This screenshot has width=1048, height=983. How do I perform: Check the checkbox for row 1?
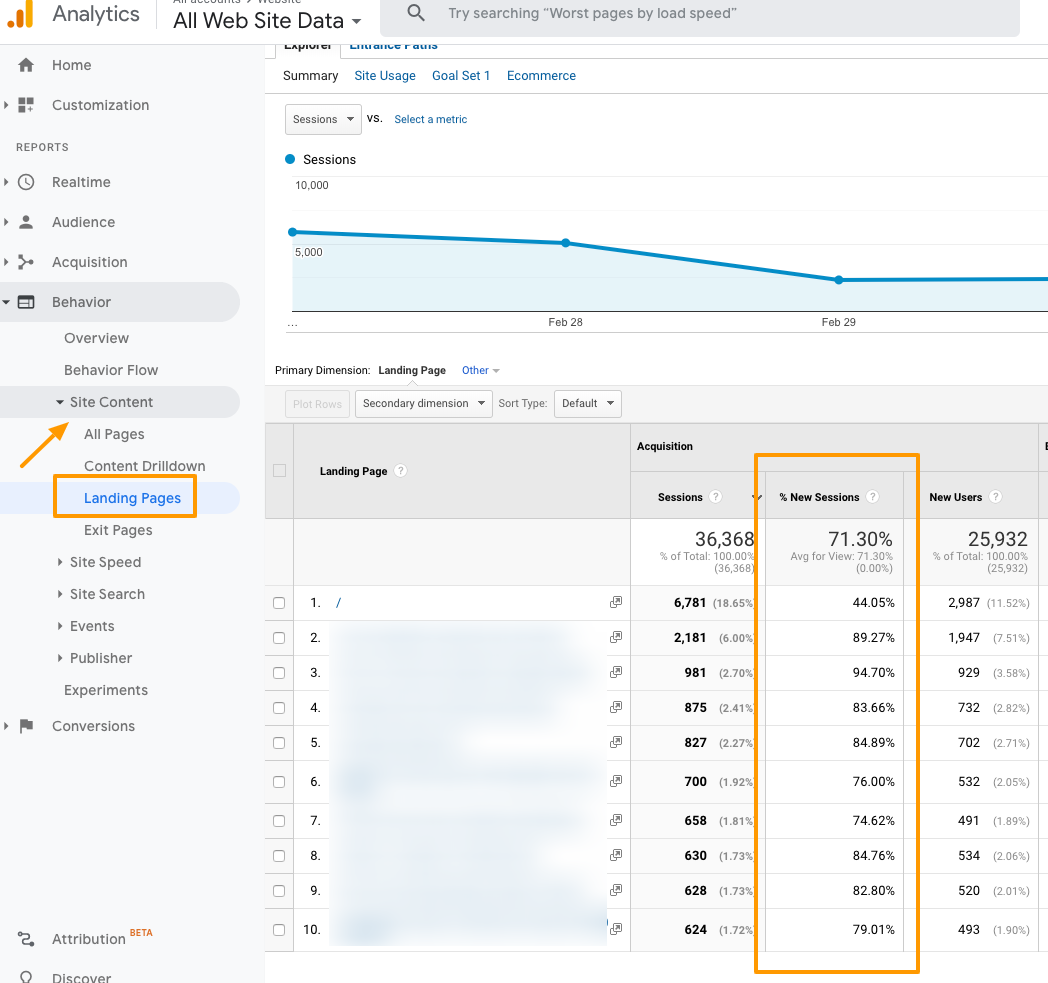coord(279,603)
